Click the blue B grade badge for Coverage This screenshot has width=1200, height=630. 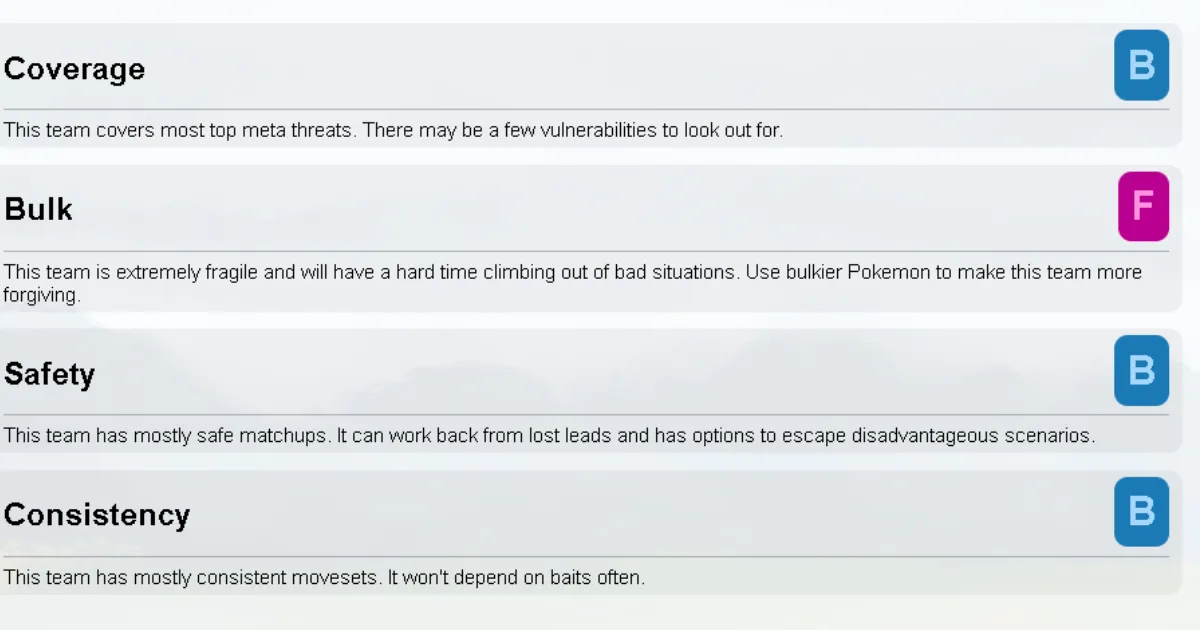click(x=1141, y=65)
